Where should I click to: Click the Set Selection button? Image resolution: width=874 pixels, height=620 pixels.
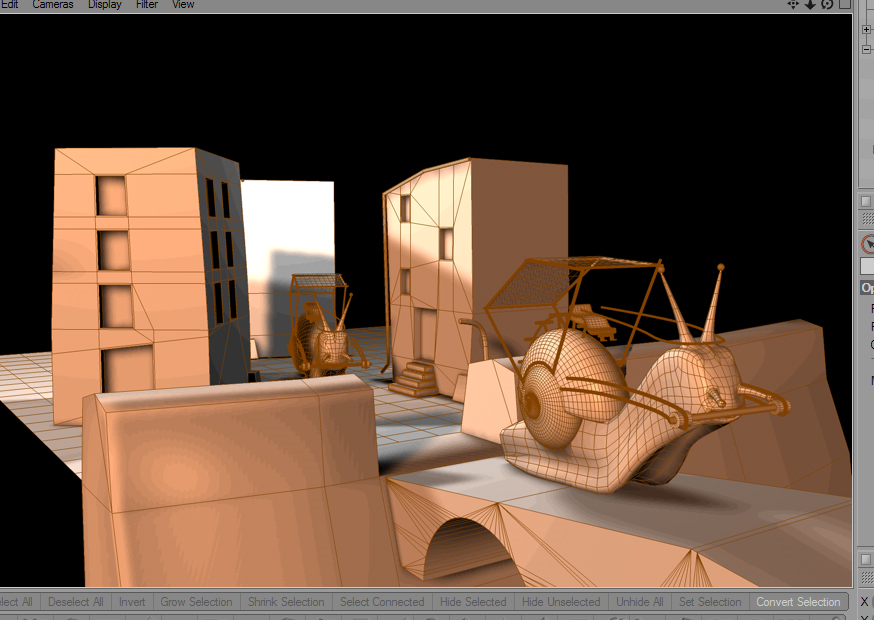pyautogui.click(x=710, y=602)
